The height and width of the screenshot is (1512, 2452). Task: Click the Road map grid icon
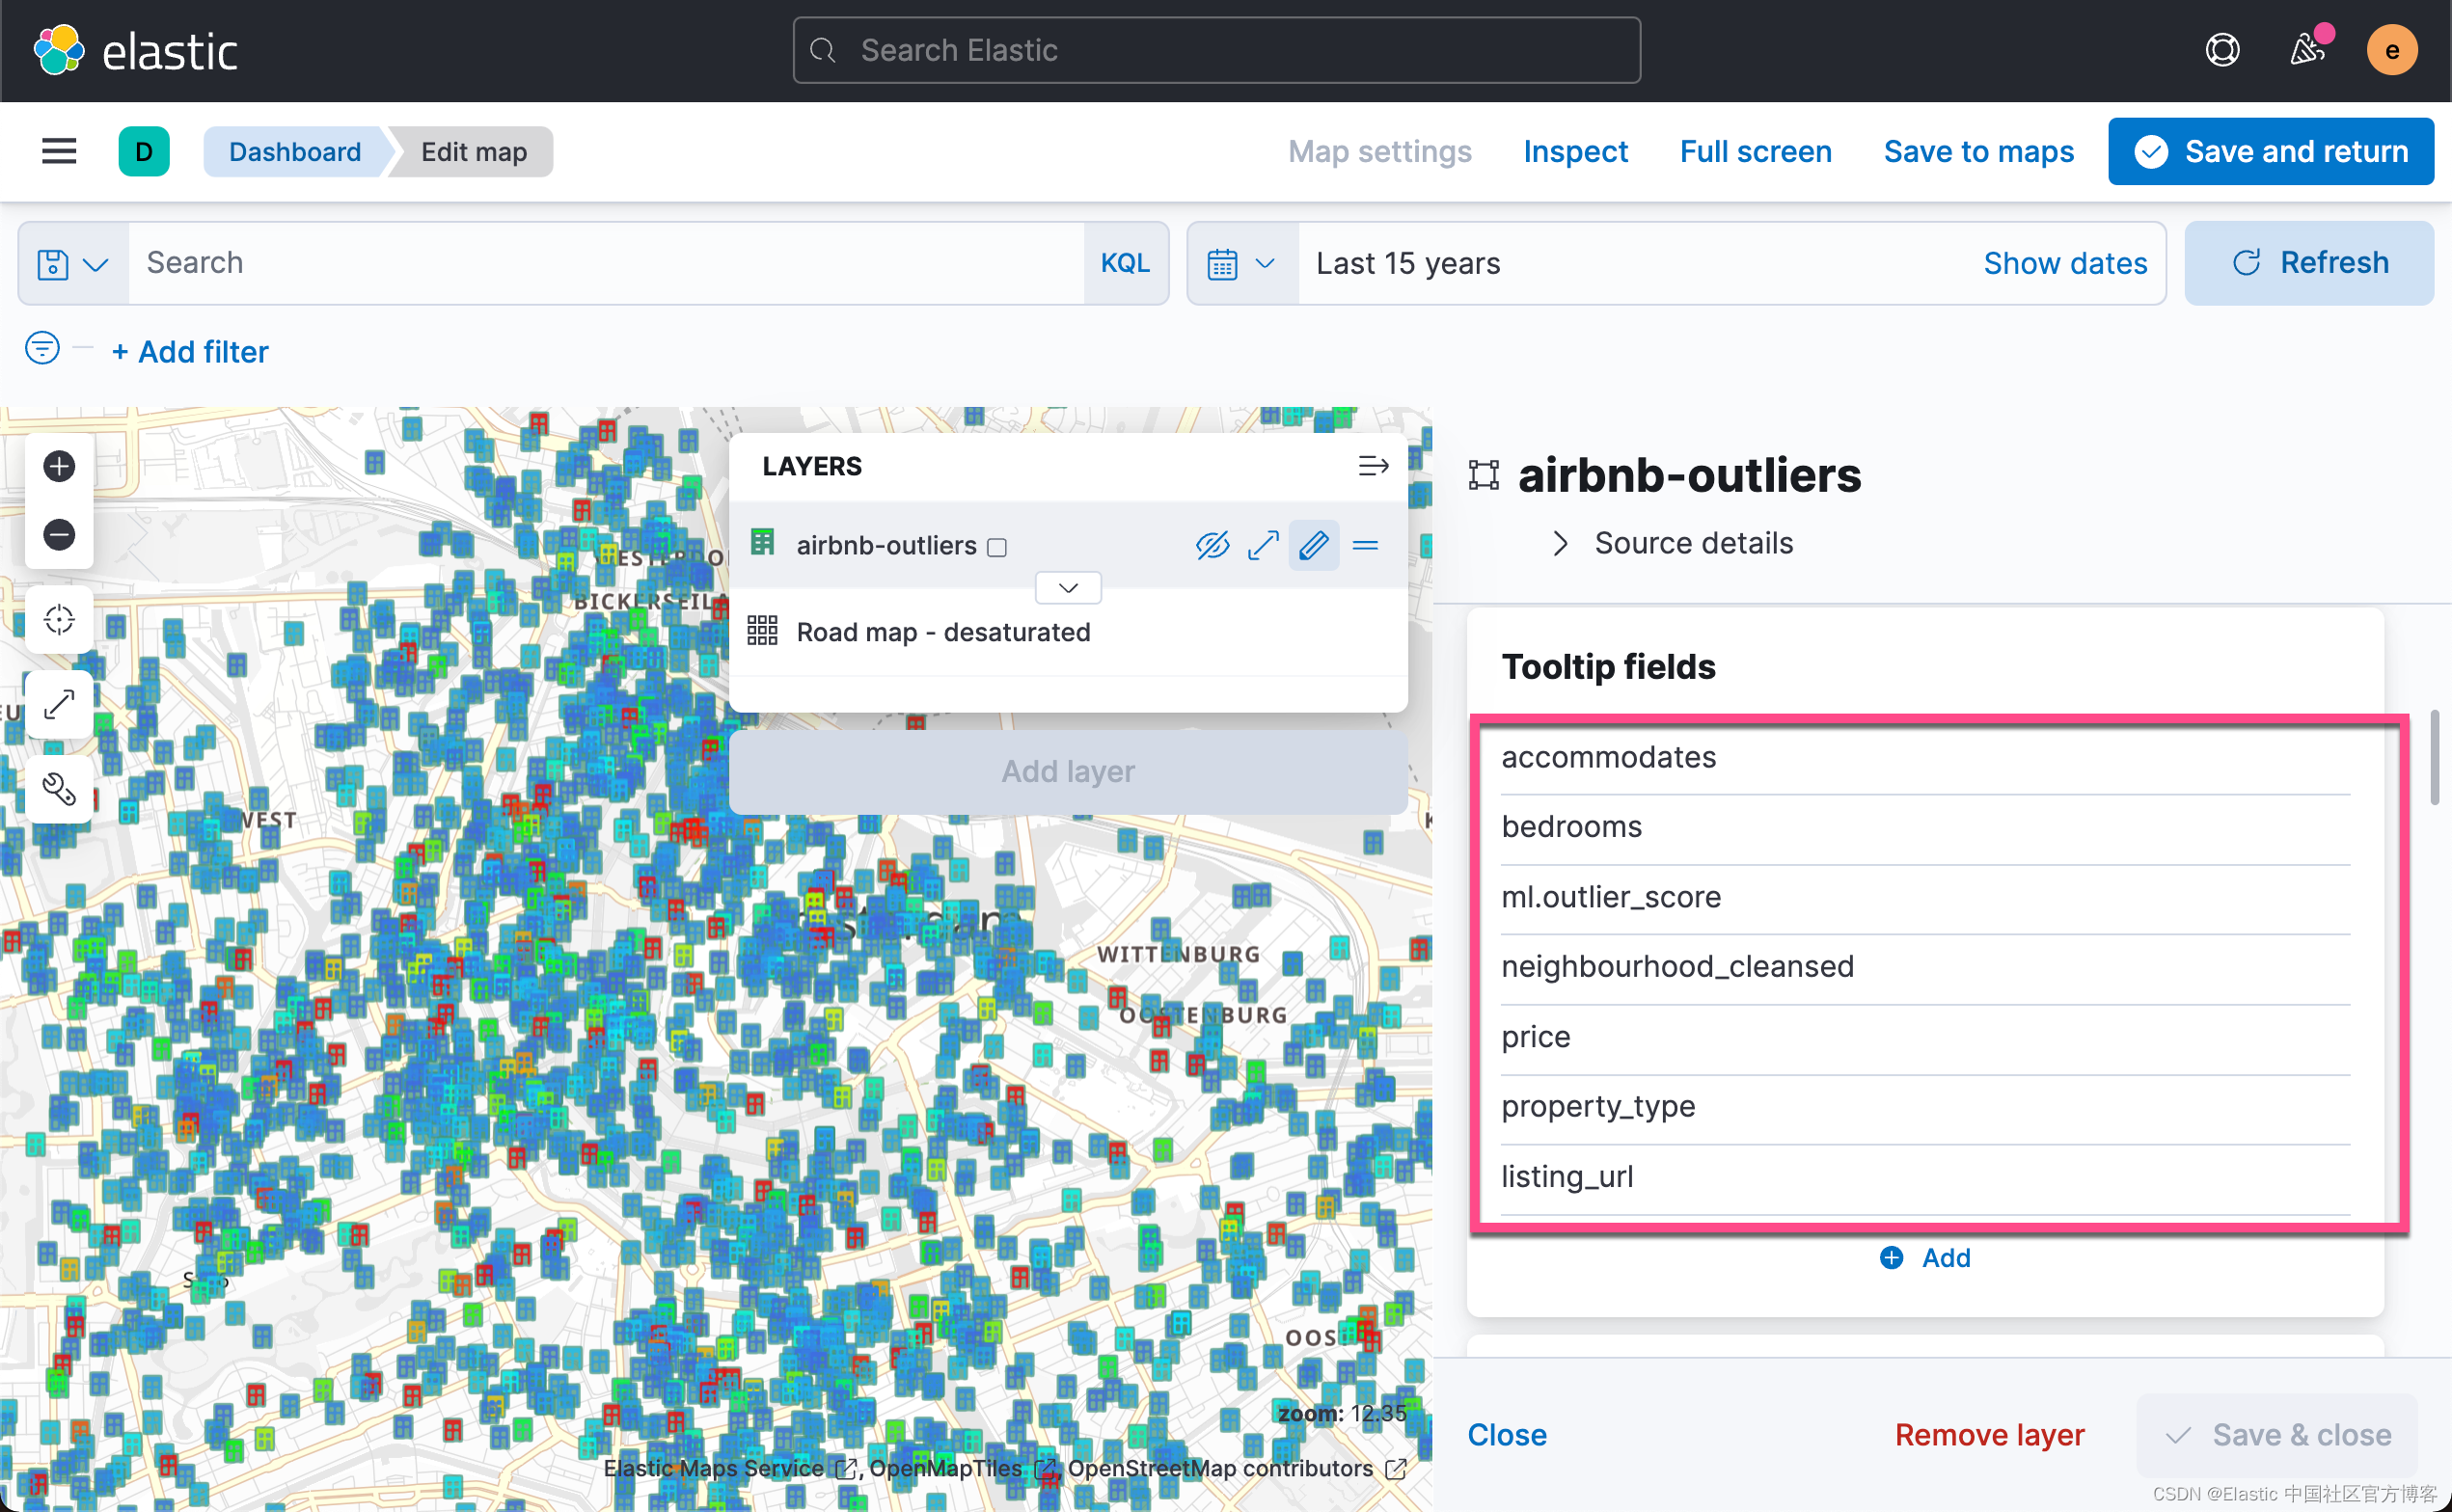[762, 631]
